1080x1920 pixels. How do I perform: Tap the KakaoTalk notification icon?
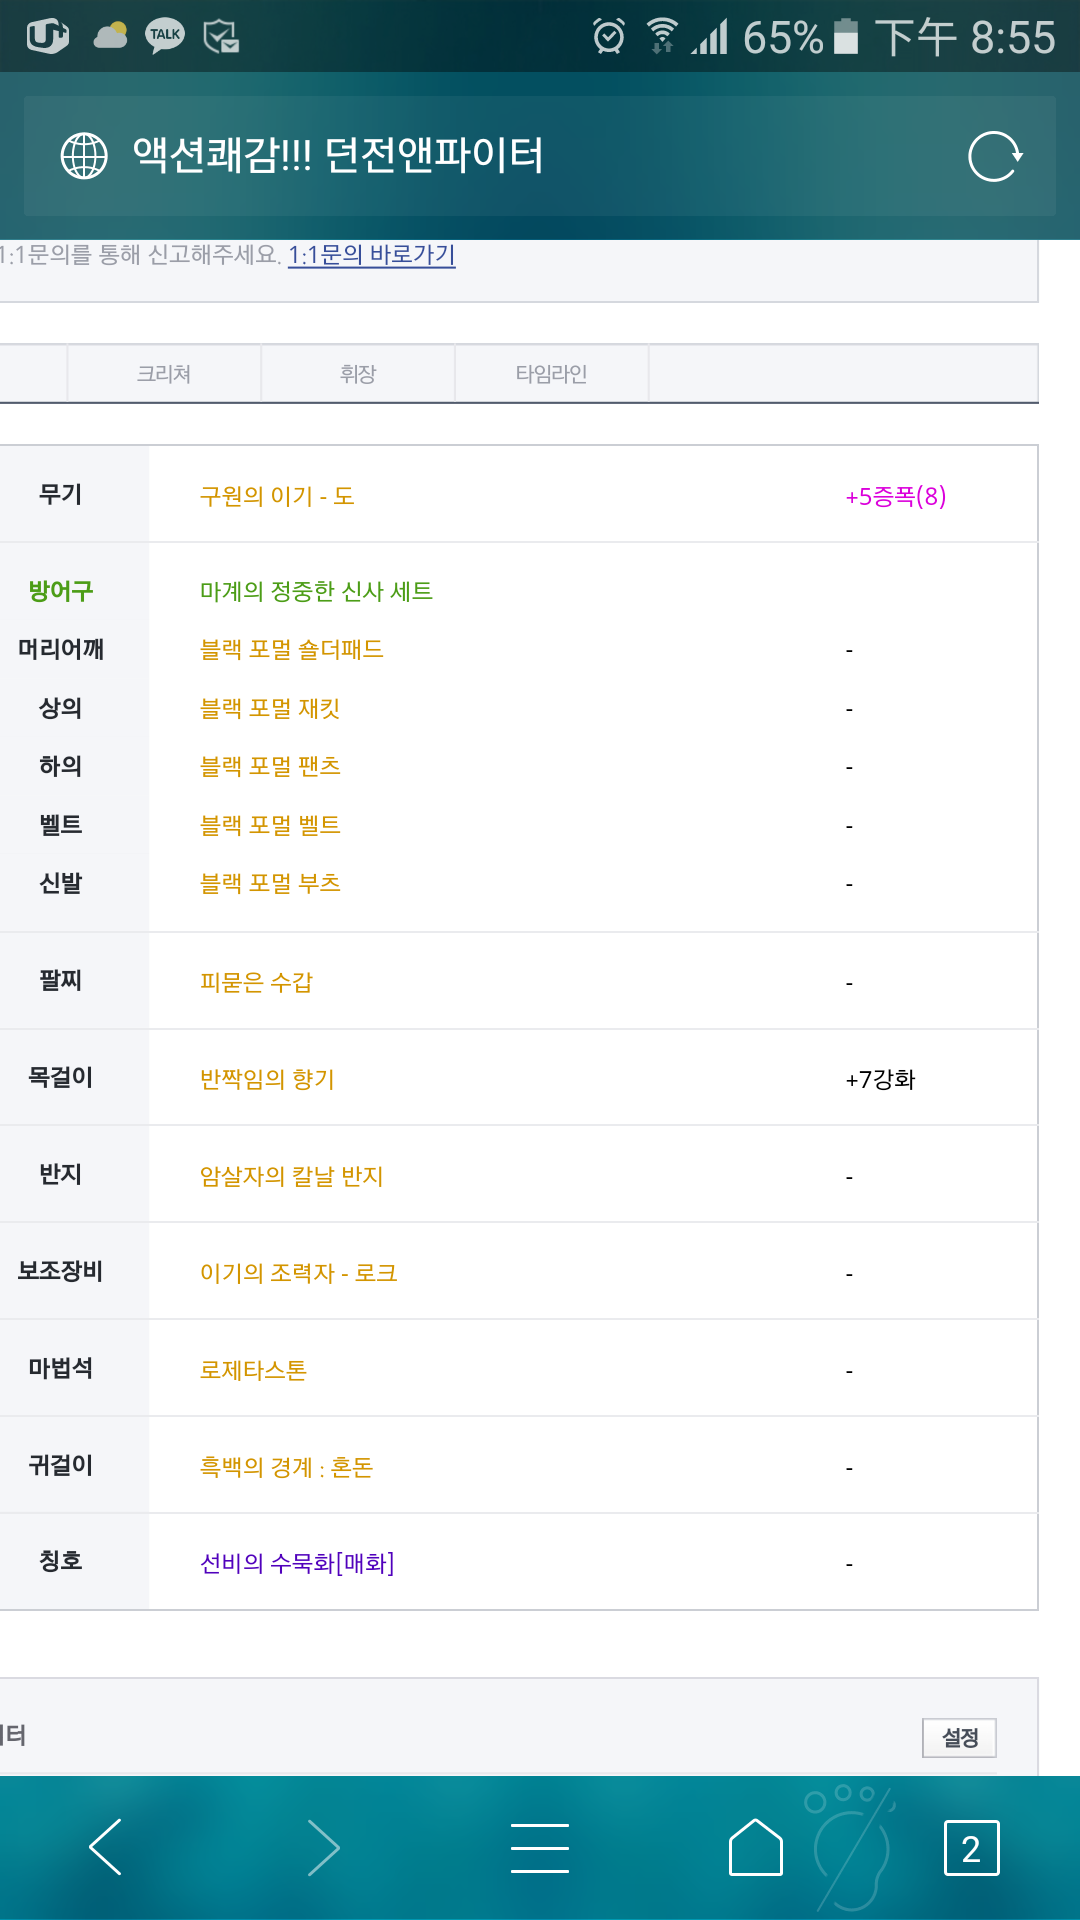[x=165, y=36]
